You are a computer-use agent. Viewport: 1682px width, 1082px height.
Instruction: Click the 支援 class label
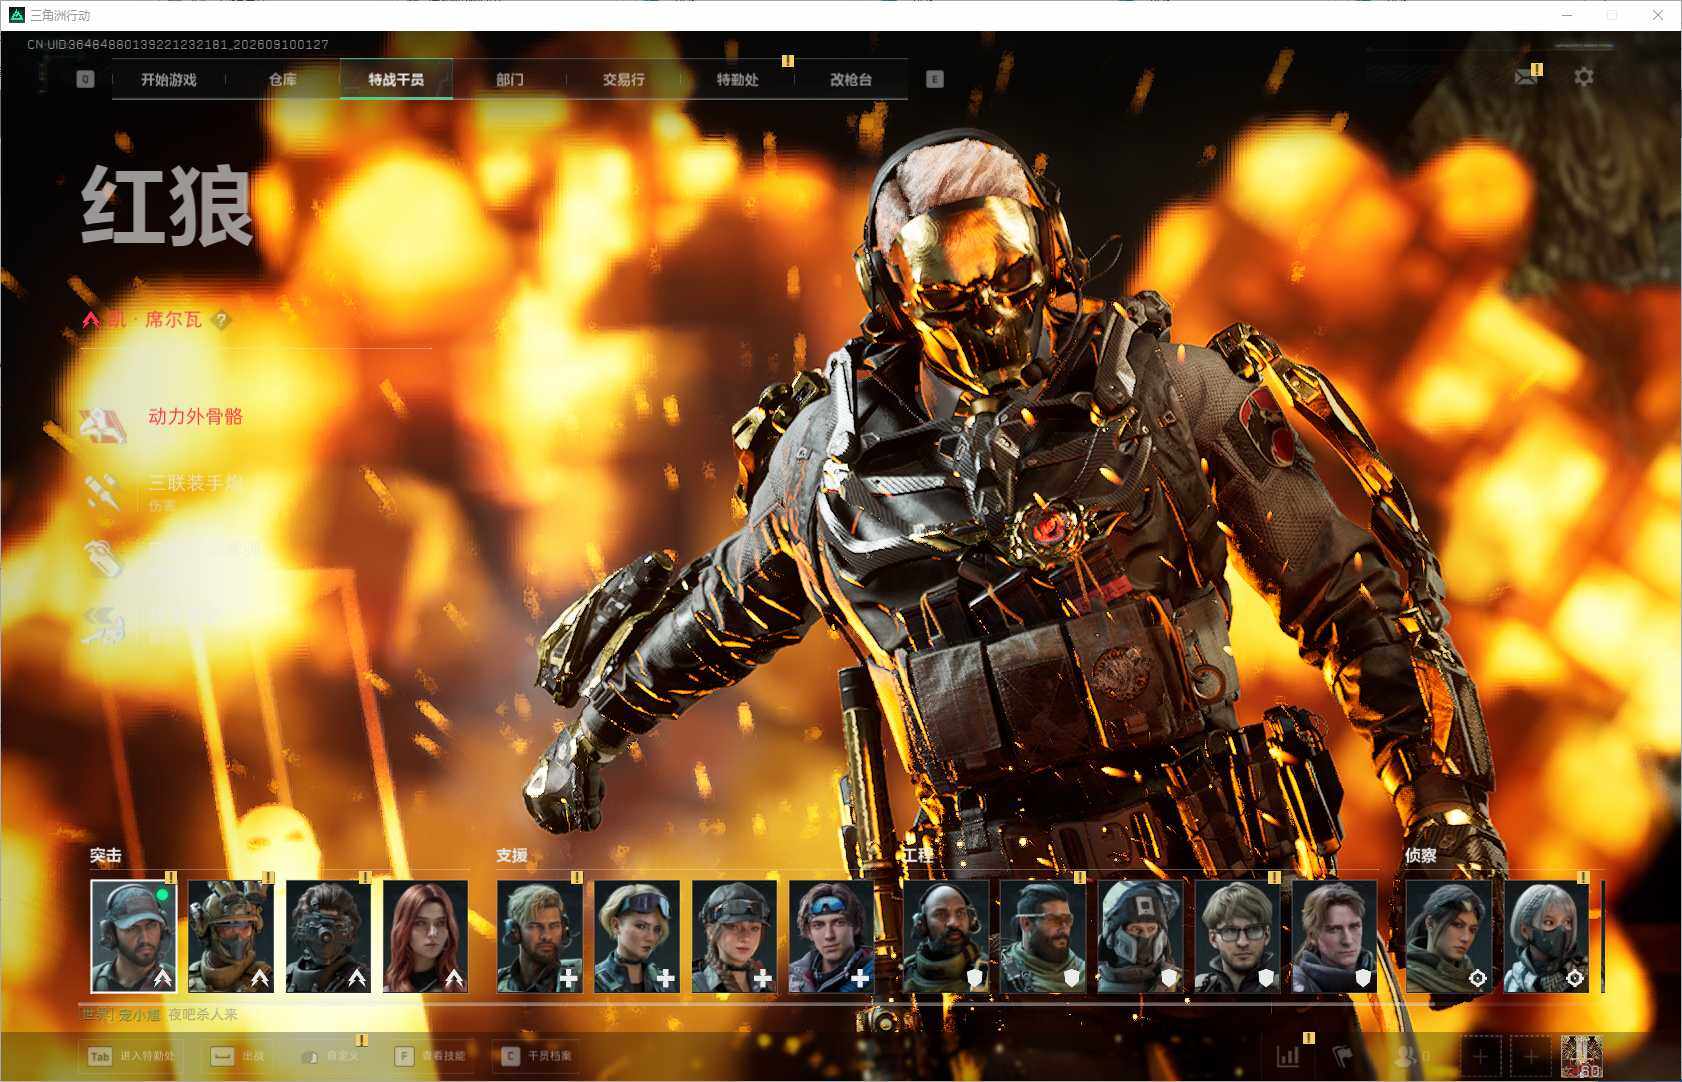coord(512,856)
